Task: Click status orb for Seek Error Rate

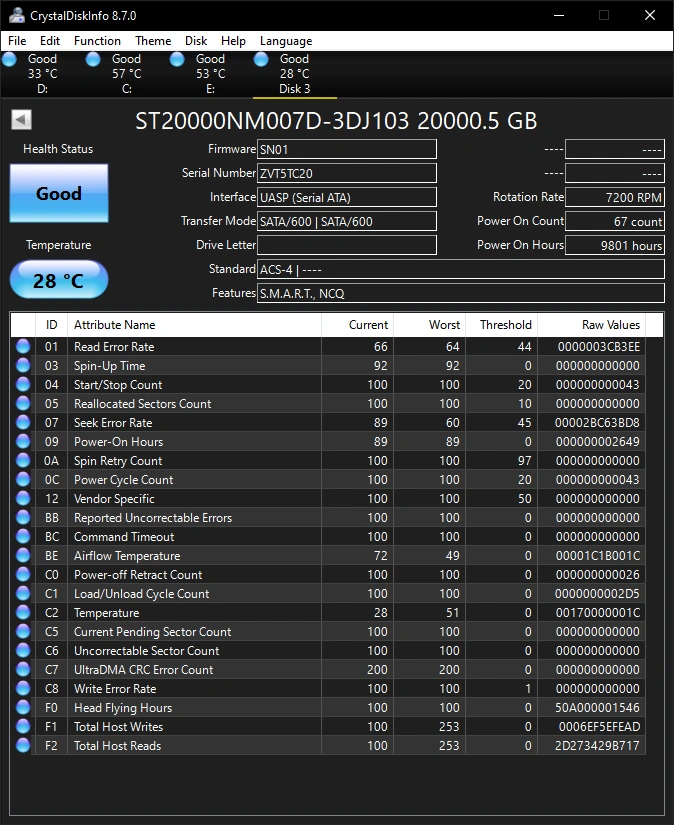Action: click(x=23, y=422)
